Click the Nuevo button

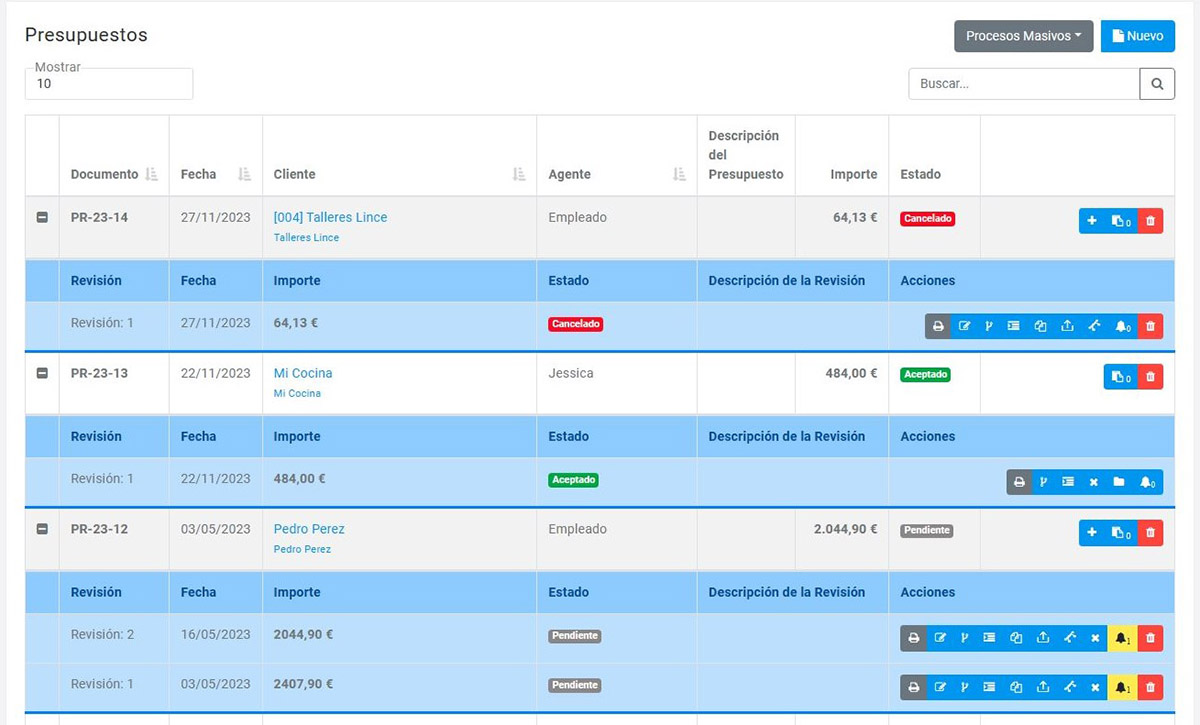[1137, 36]
